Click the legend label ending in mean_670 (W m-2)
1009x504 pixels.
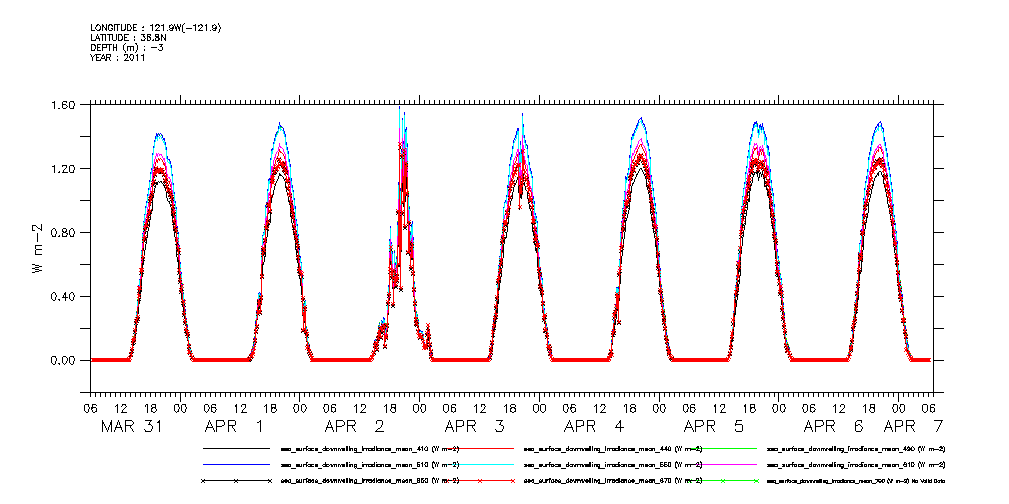coord(613,481)
